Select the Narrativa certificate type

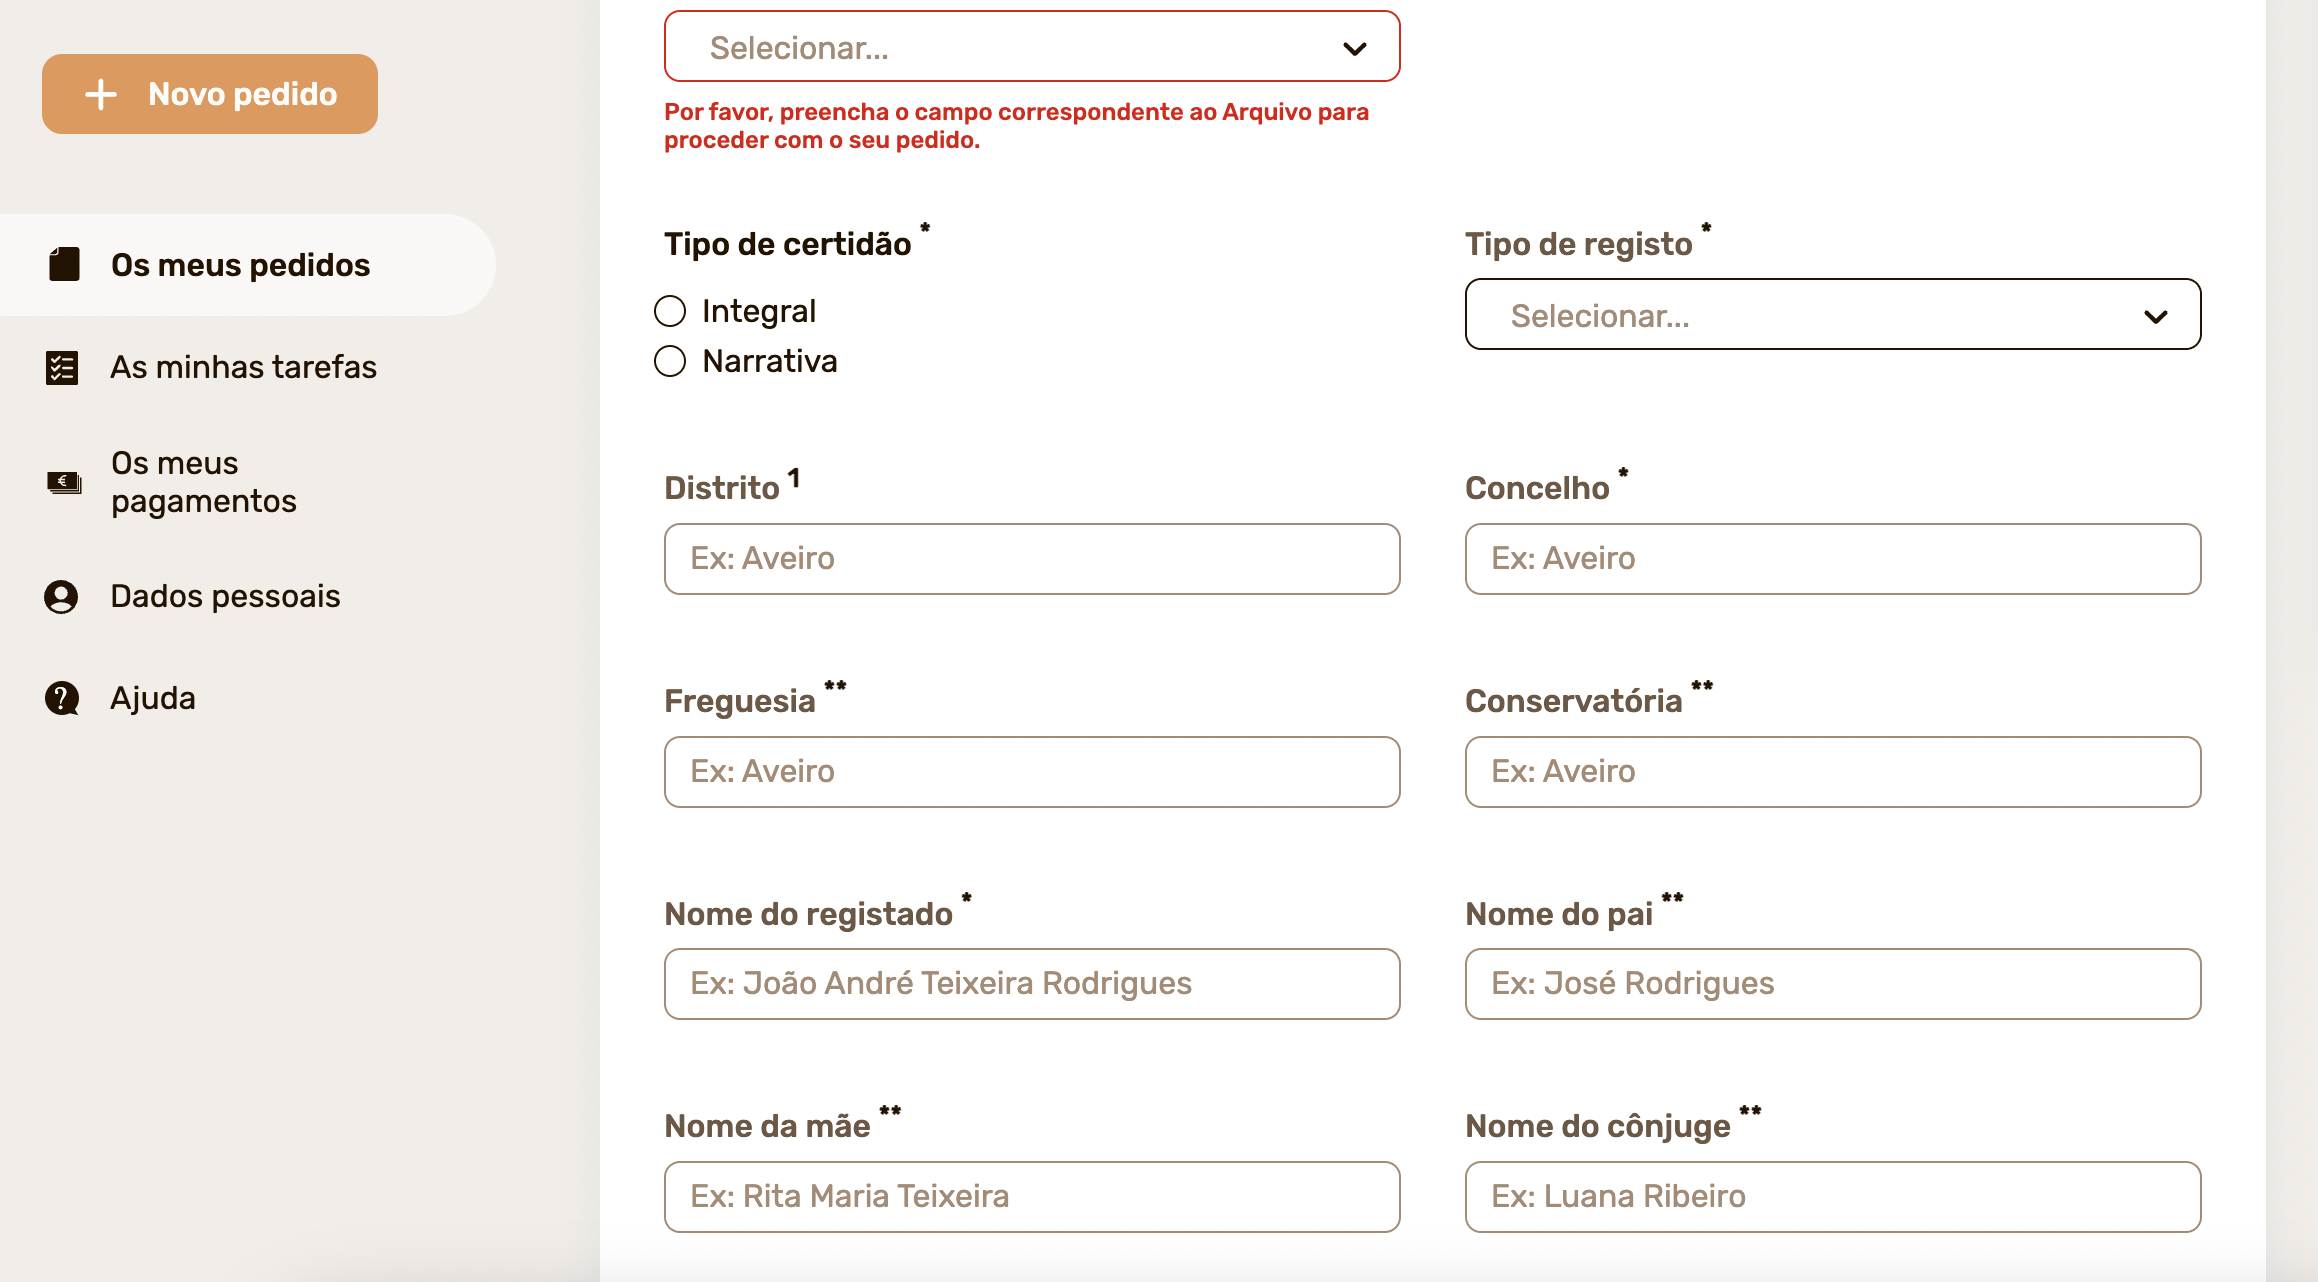click(x=670, y=361)
